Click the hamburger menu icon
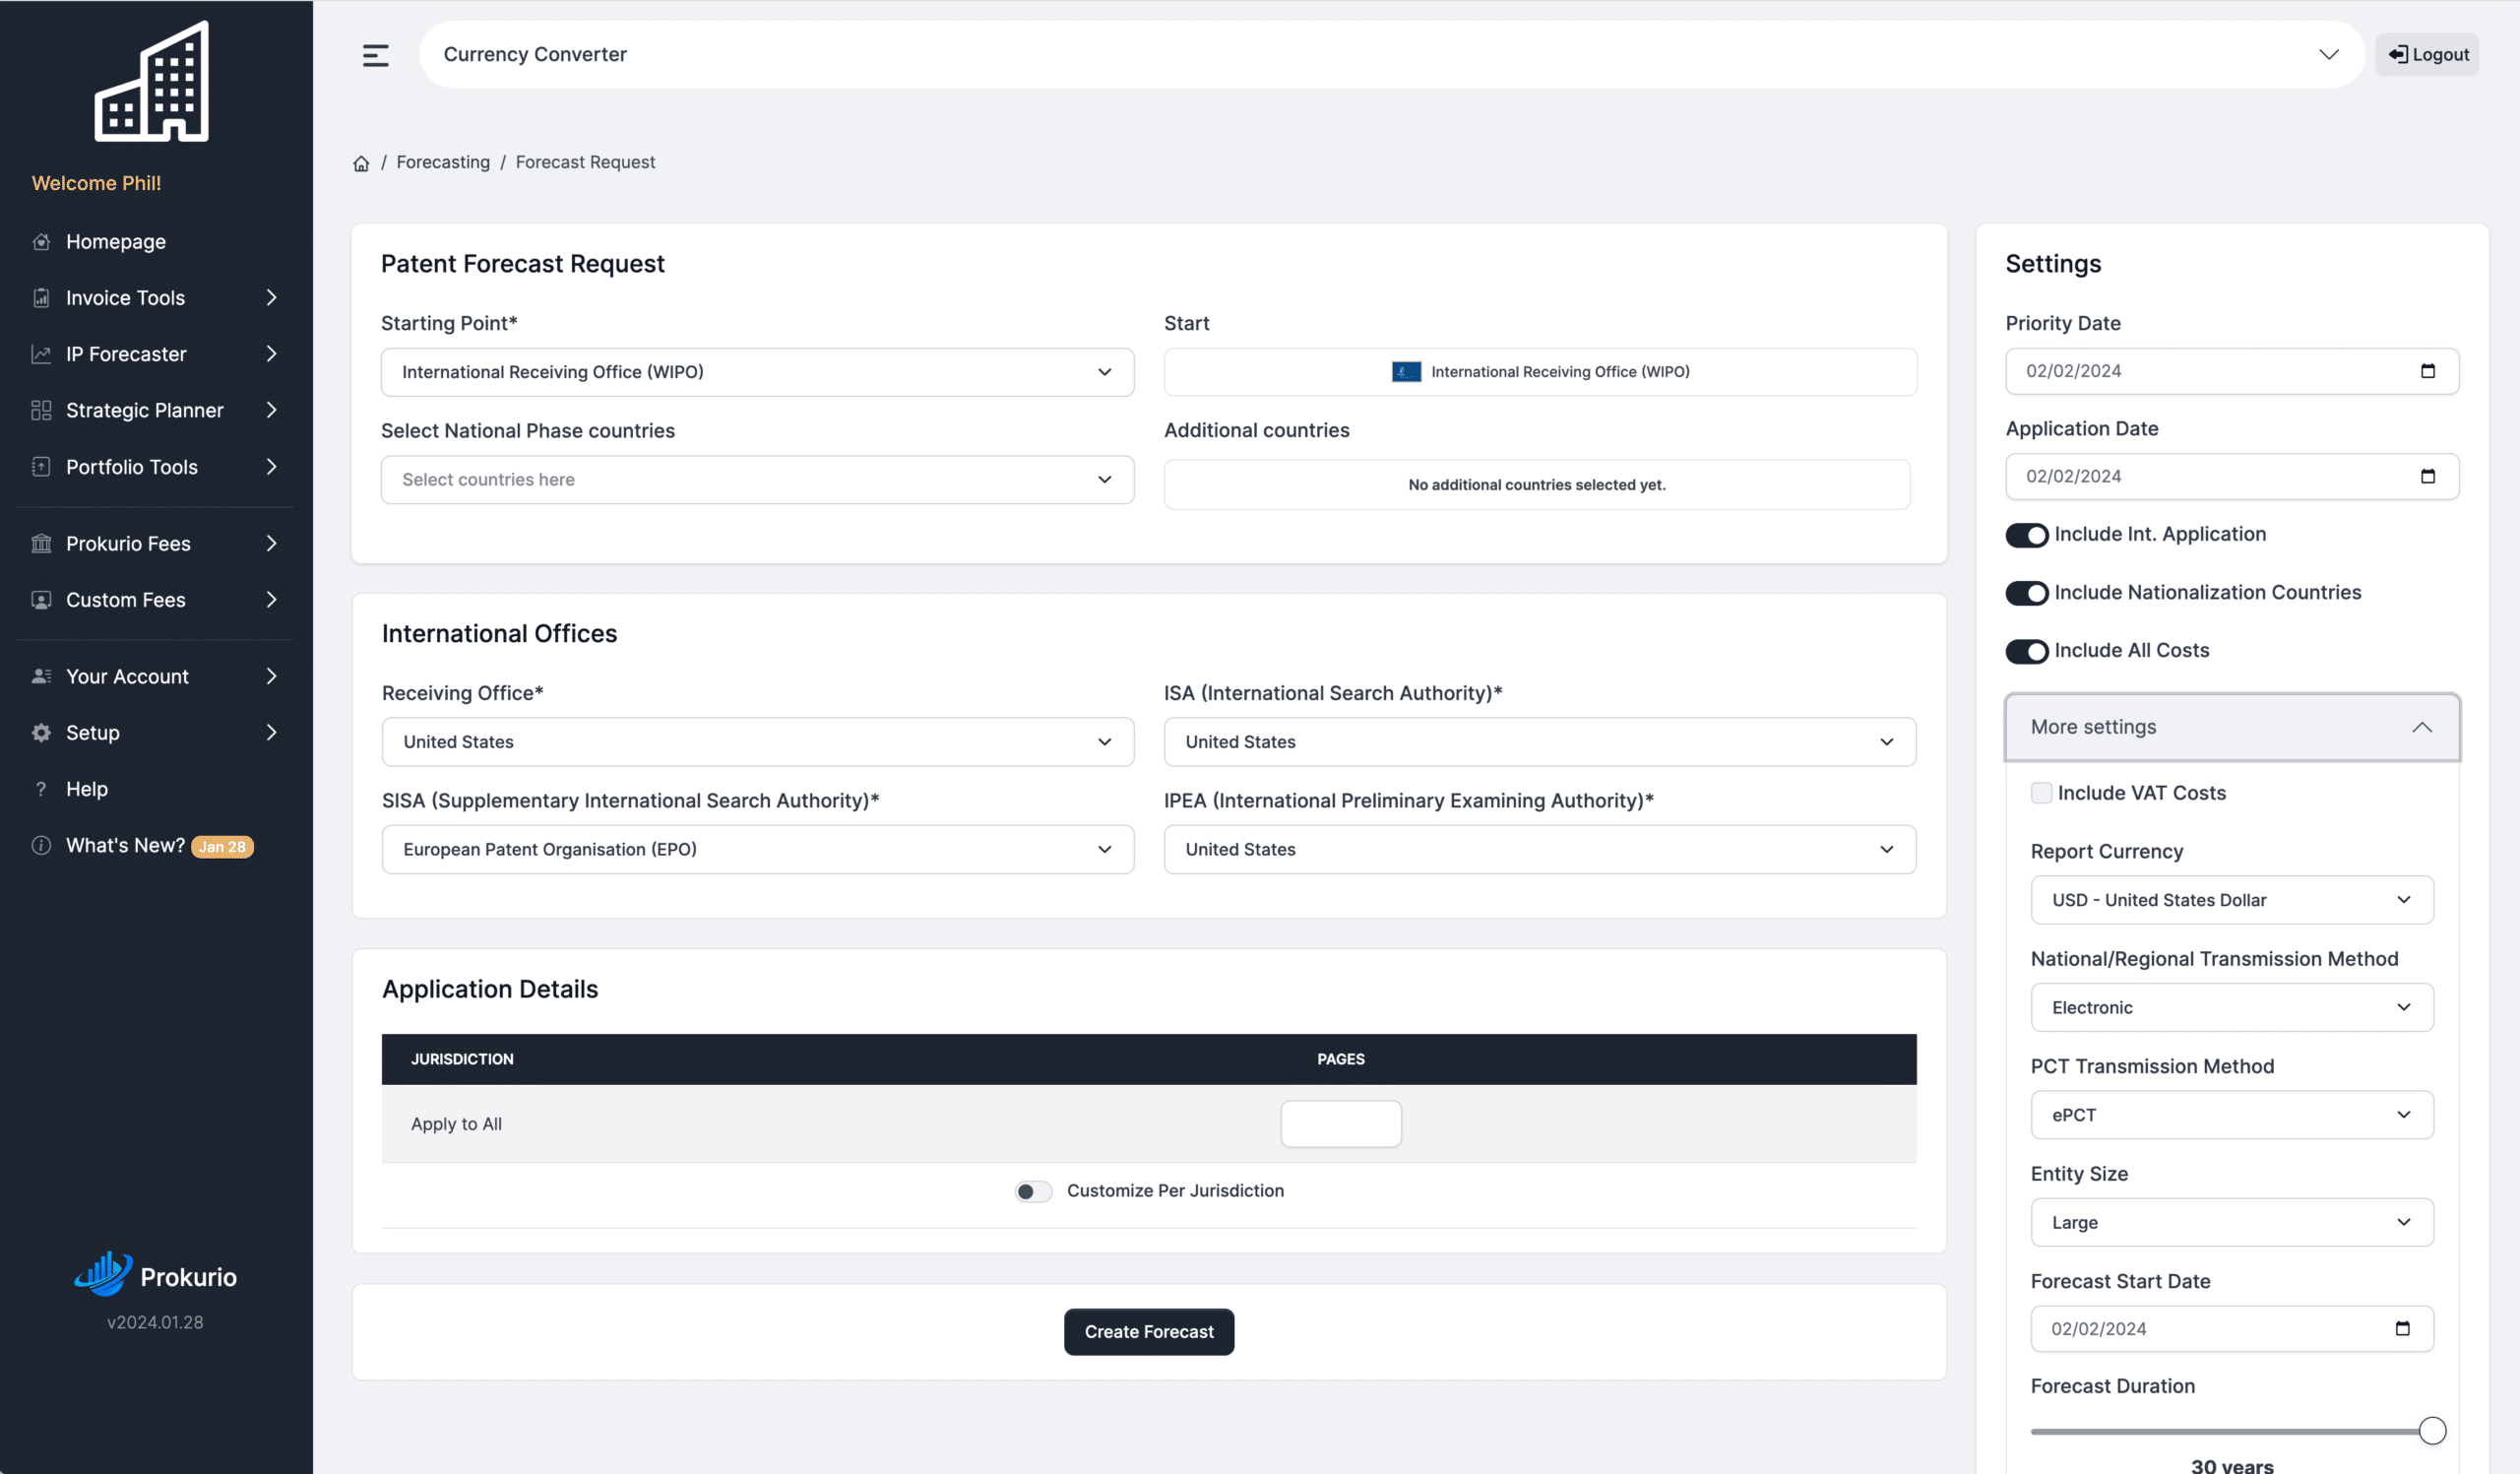Screen dimensions: 2520x1474 tap(375, 55)
